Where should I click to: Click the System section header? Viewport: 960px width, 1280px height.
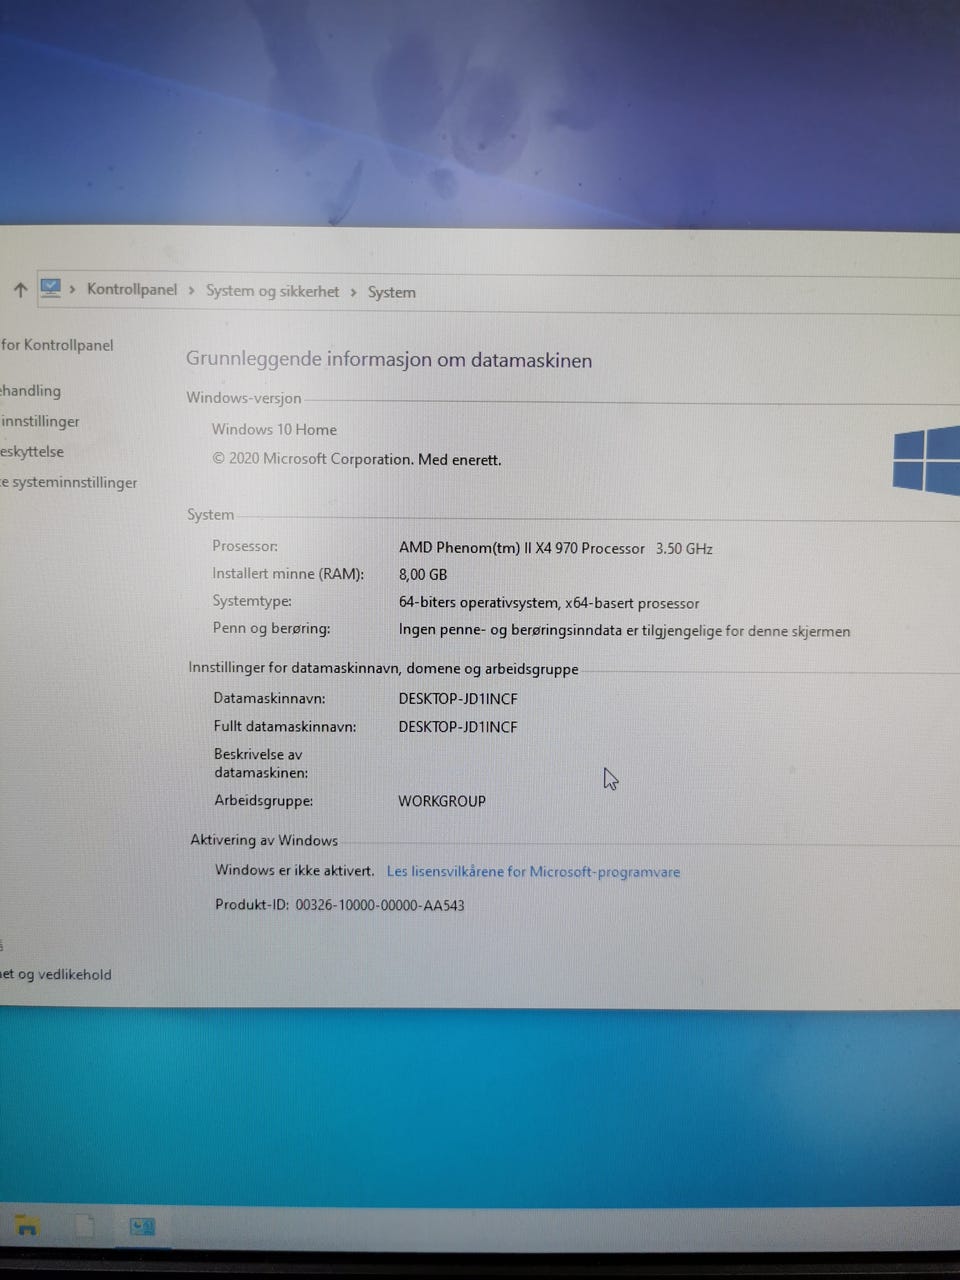click(x=210, y=515)
